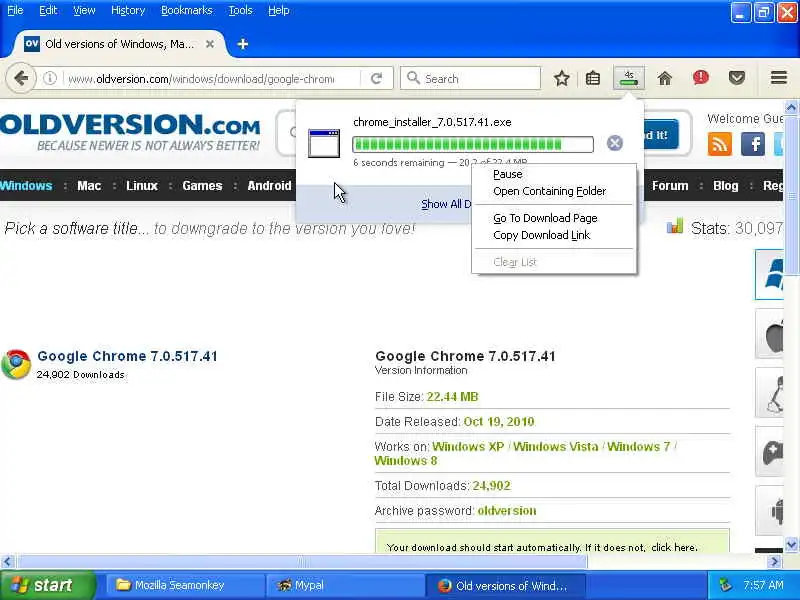
Task: Open the Windows Start button
Action: pyautogui.click(x=47, y=585)
